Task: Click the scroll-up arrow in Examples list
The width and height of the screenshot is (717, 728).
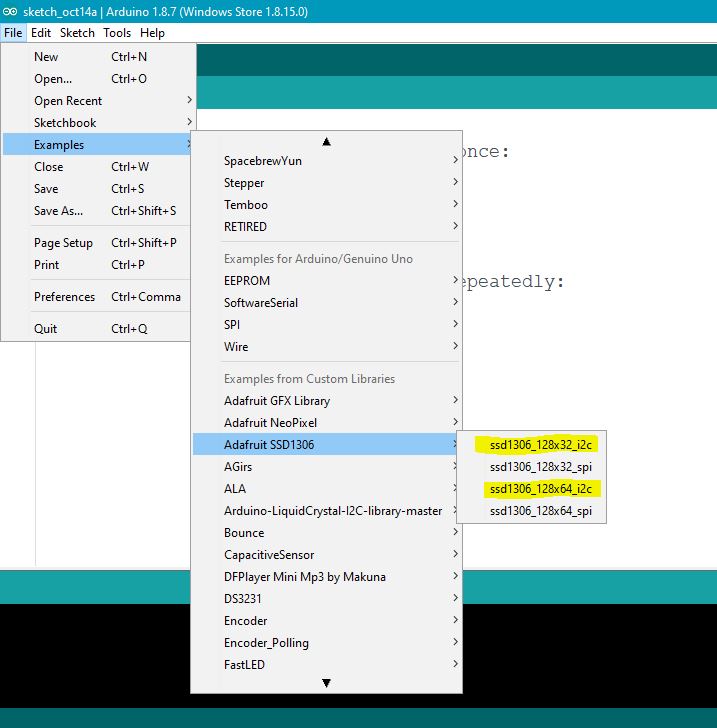Action: click(x=326, y=142)
